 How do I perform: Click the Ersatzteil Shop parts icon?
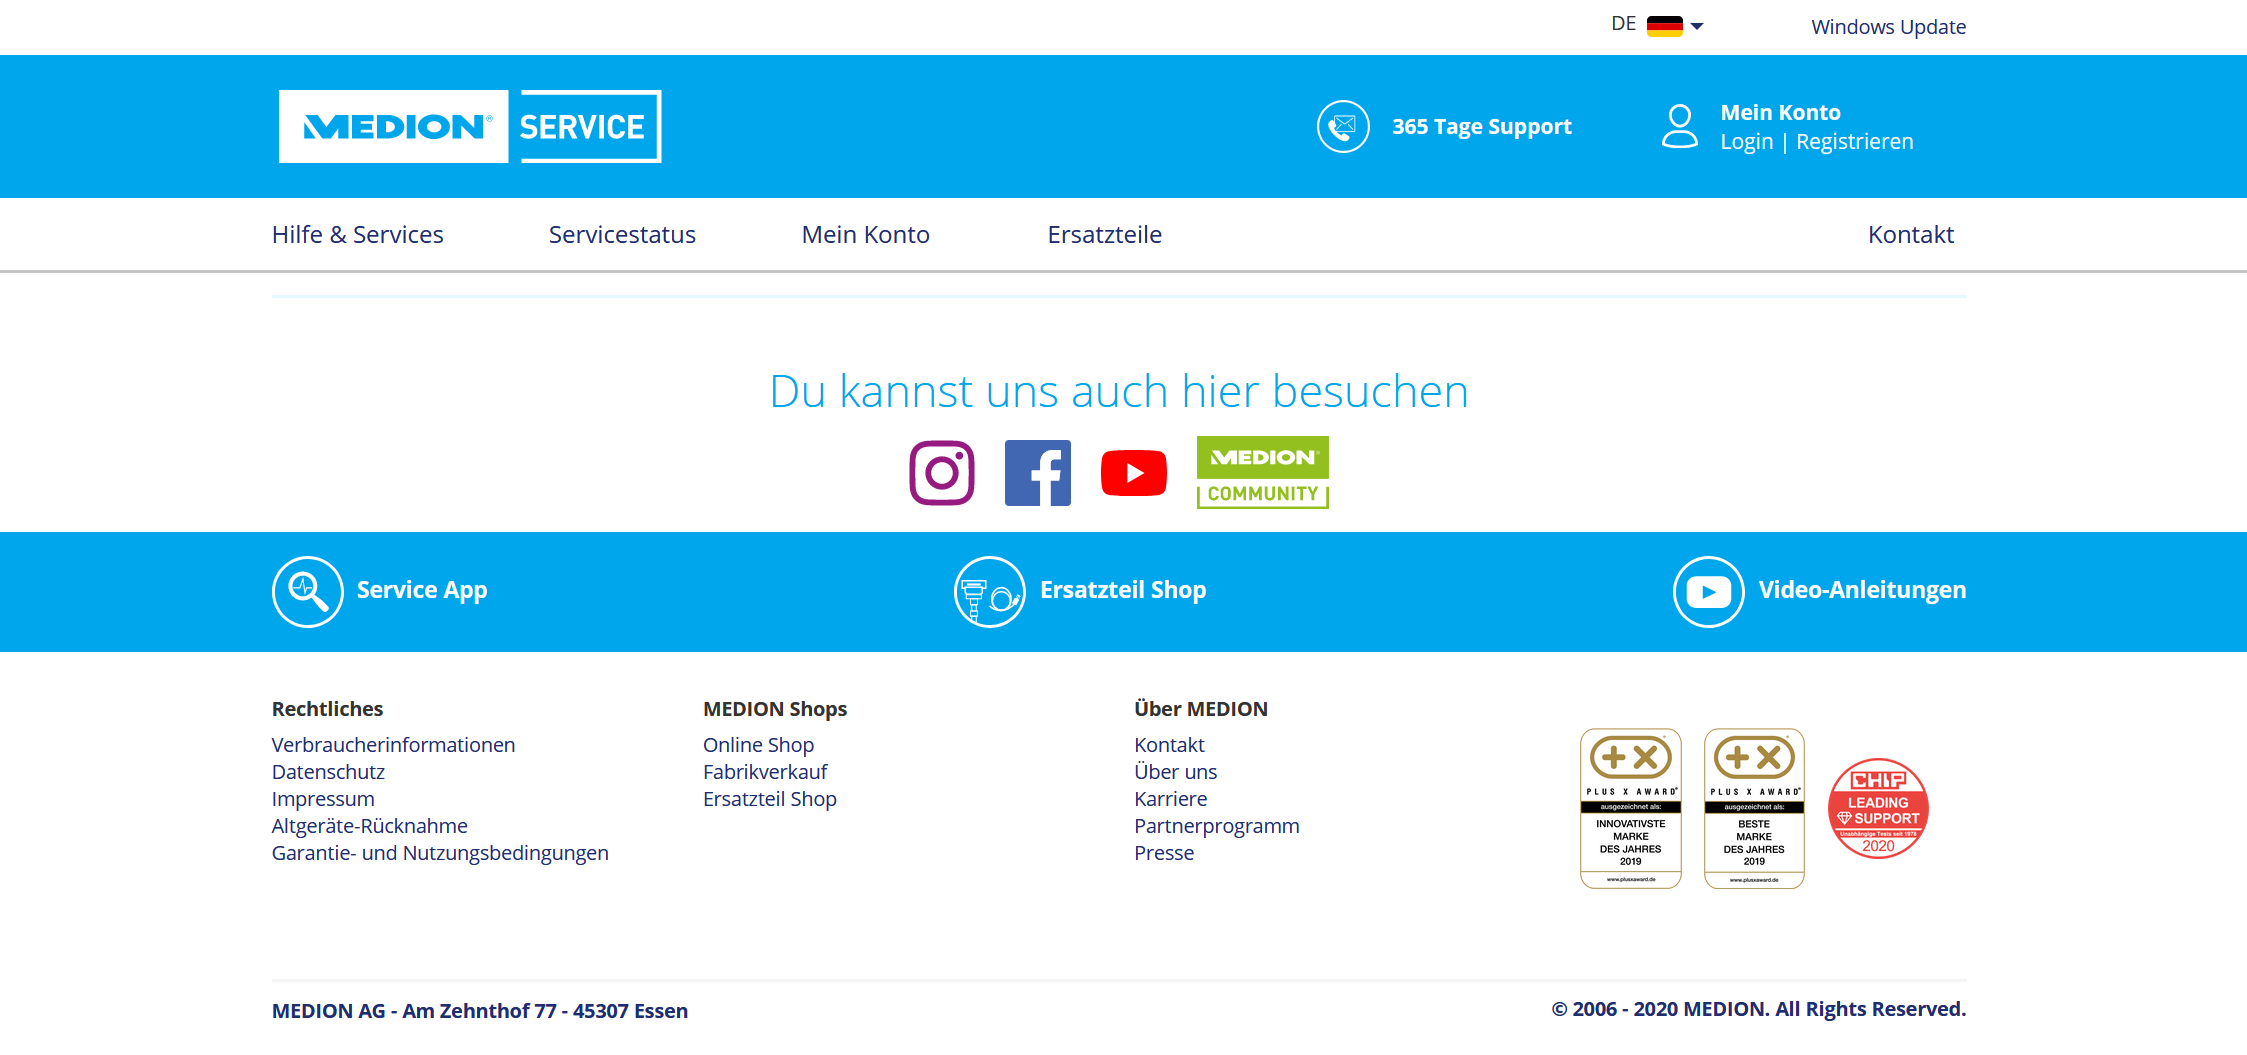tap(989, 591)
